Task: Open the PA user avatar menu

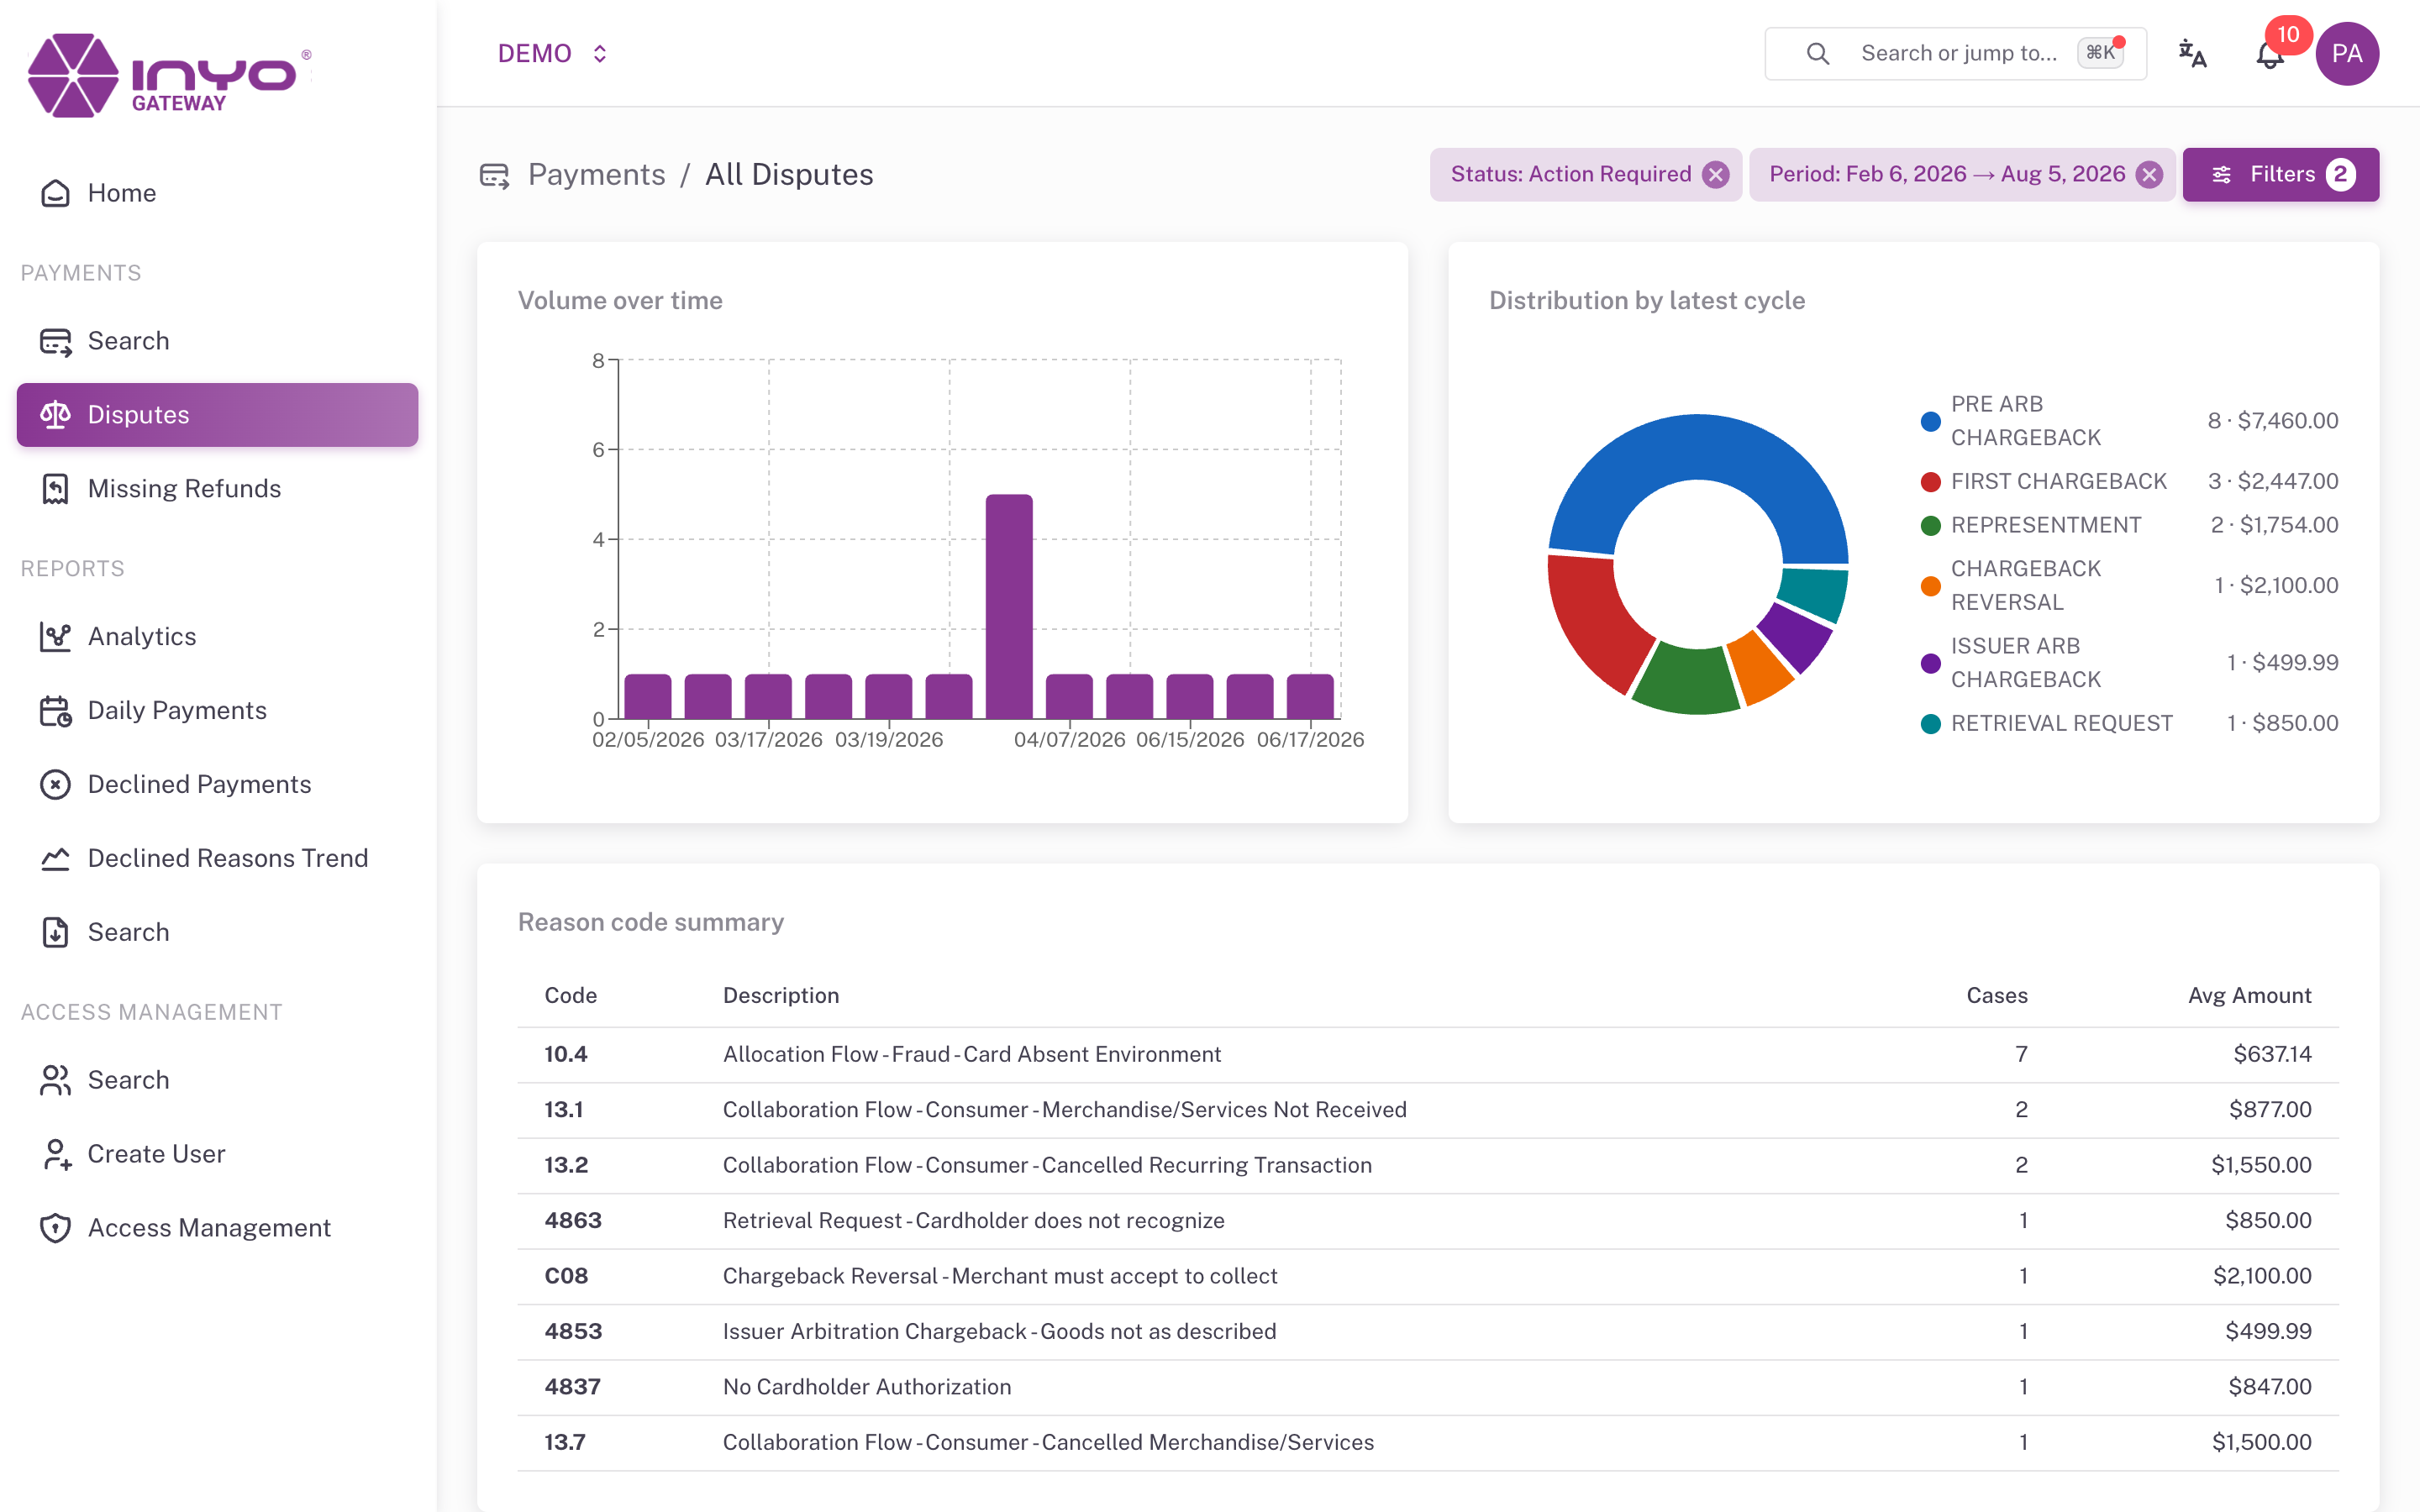Action: click(2346, 54)
